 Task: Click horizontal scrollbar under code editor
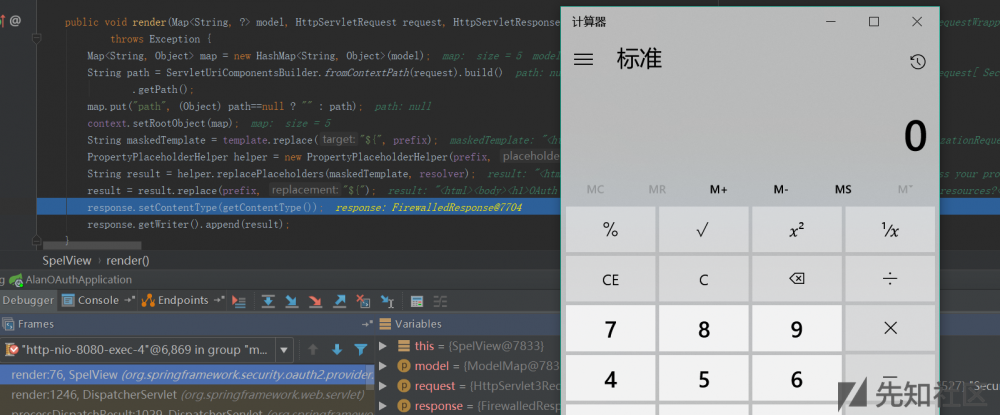point(92,245)
